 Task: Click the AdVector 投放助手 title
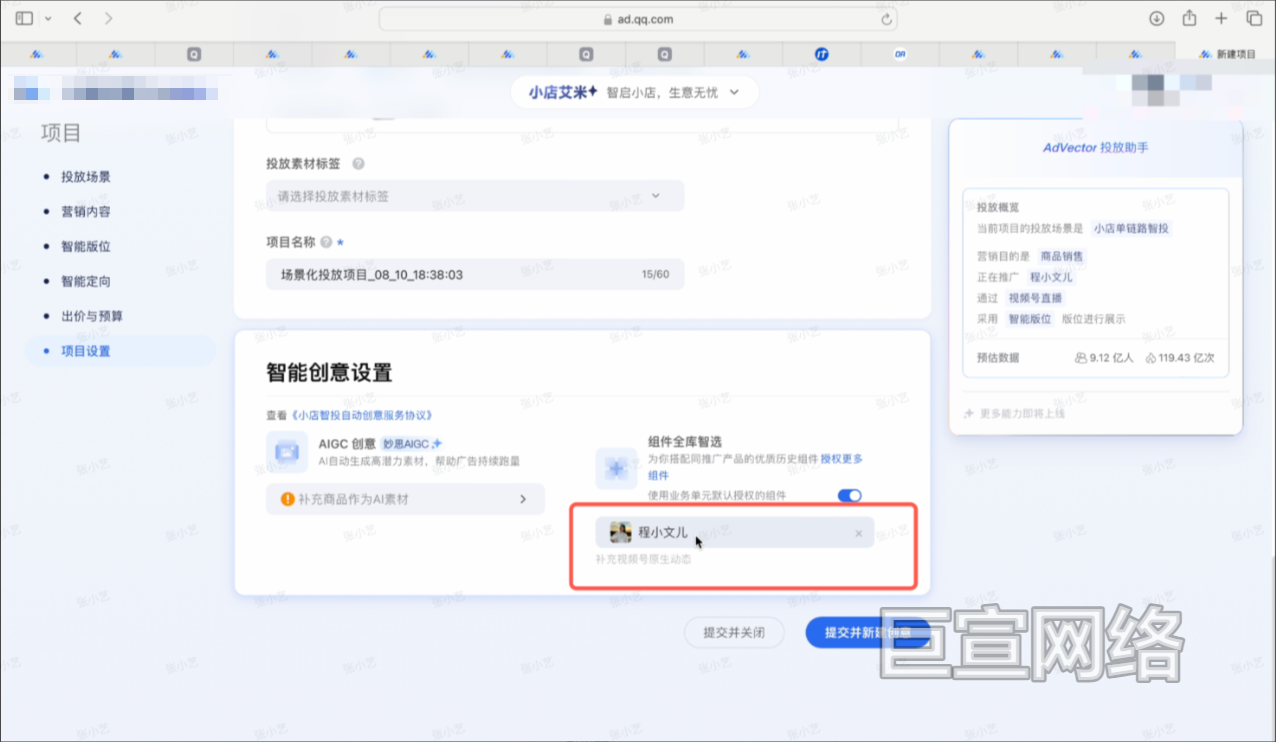(x=1096, y=147)
